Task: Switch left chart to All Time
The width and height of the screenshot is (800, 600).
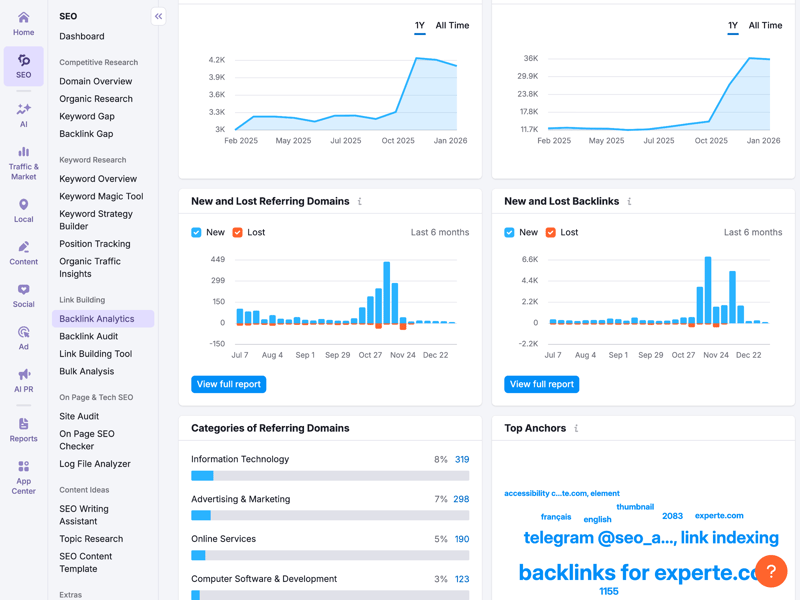Action: pos(452,25)
